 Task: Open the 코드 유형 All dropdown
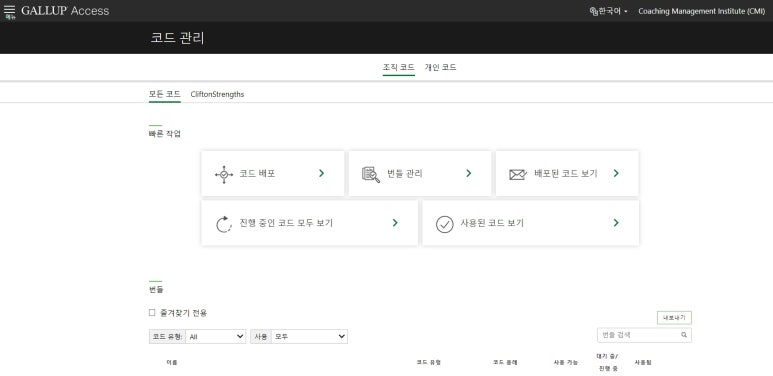[216, 337]
